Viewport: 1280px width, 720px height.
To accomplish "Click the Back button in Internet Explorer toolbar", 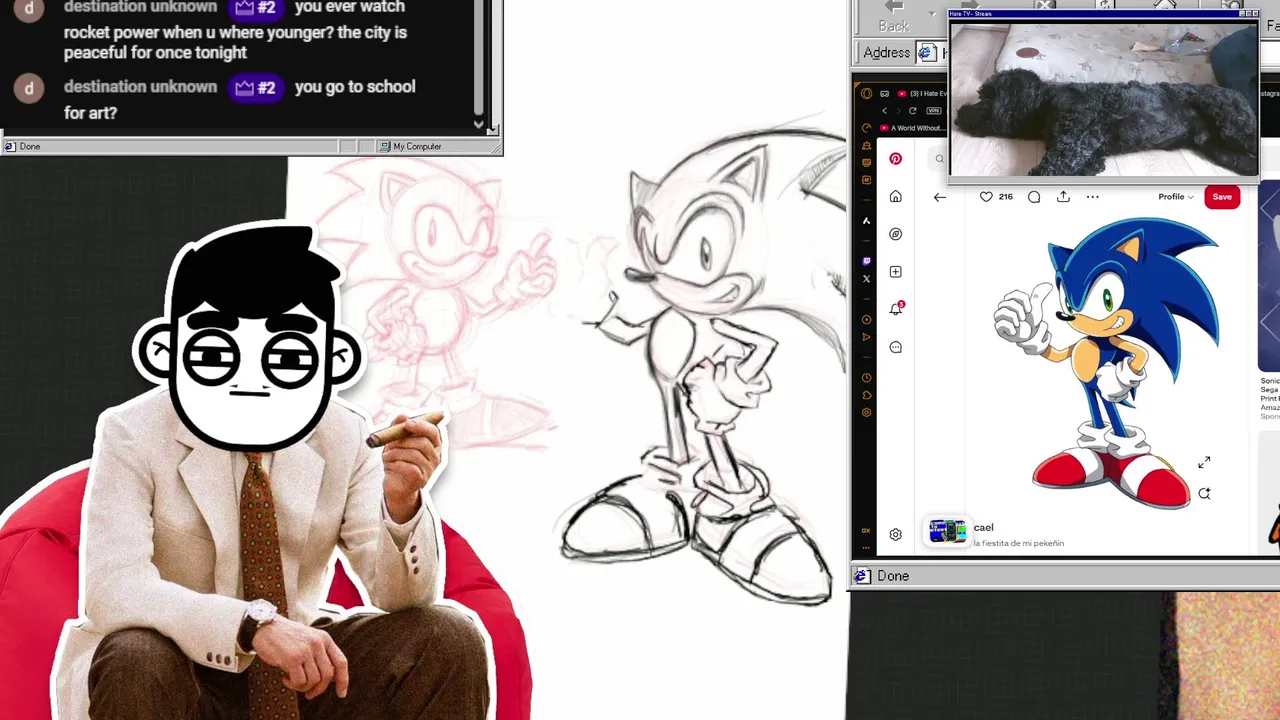I will pos(894,18).
